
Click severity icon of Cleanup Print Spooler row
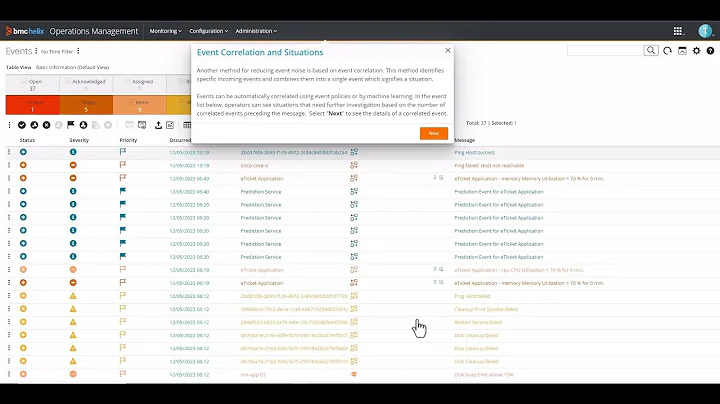[x=73, y=309]
